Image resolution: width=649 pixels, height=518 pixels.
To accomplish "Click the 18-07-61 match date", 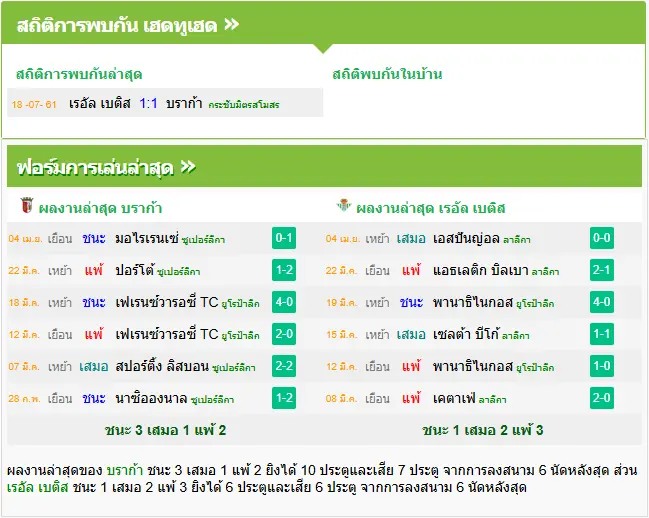I will [34, 104].
